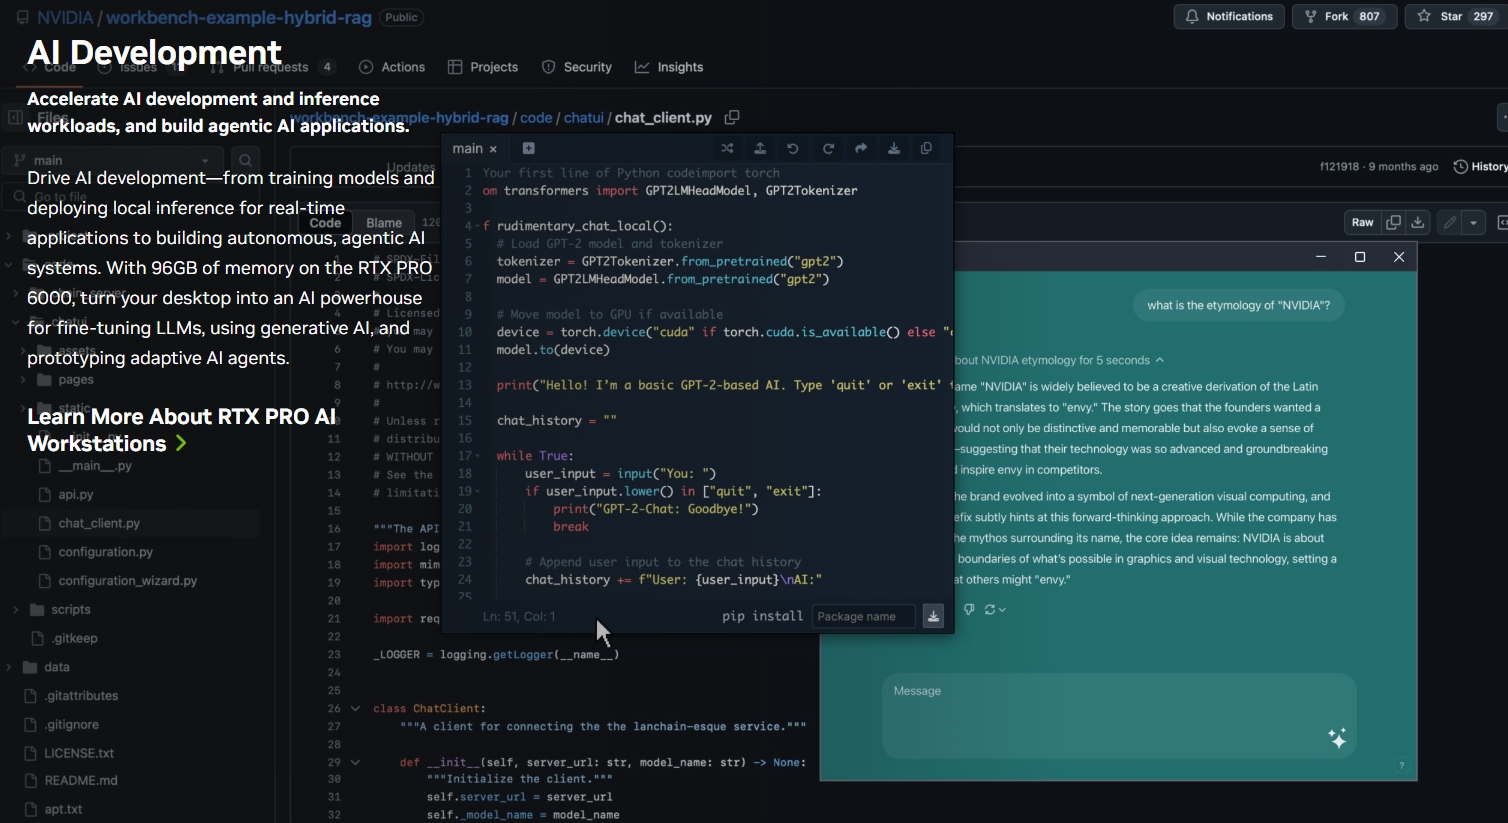Click the help question mark in chat window
Image resolution: width=1508 pixels, height=823 pixels.
tap(1402, 765)
